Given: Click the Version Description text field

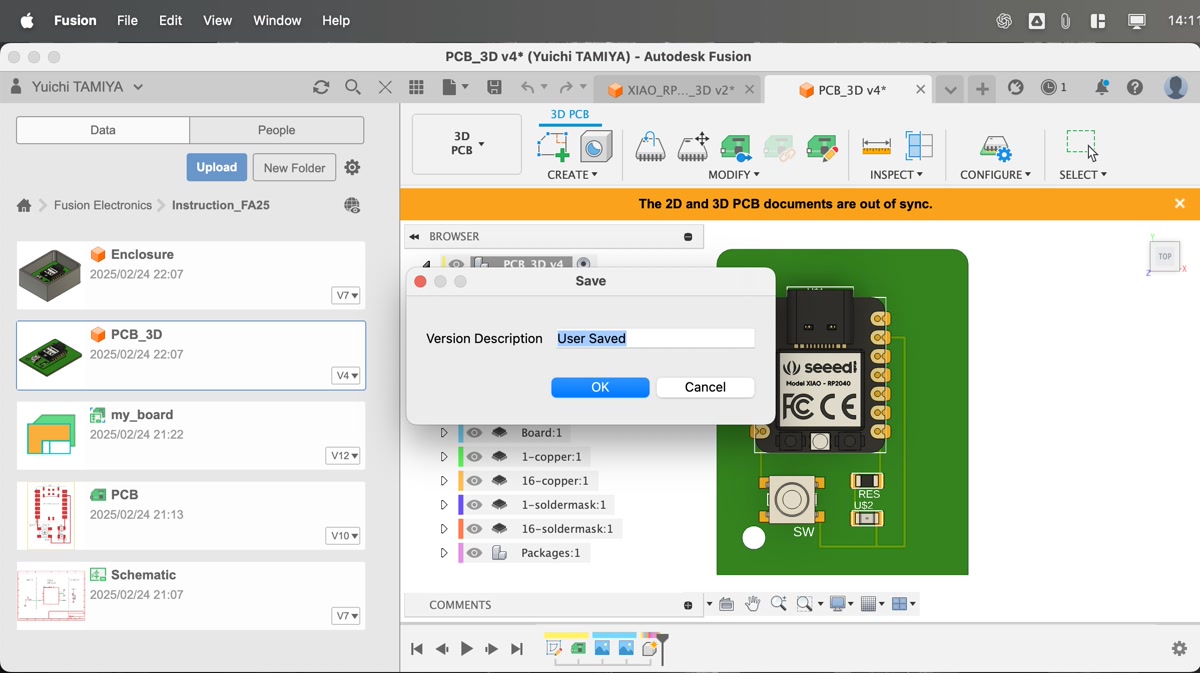Looking at the screenshot, I should tap(655, 338).
